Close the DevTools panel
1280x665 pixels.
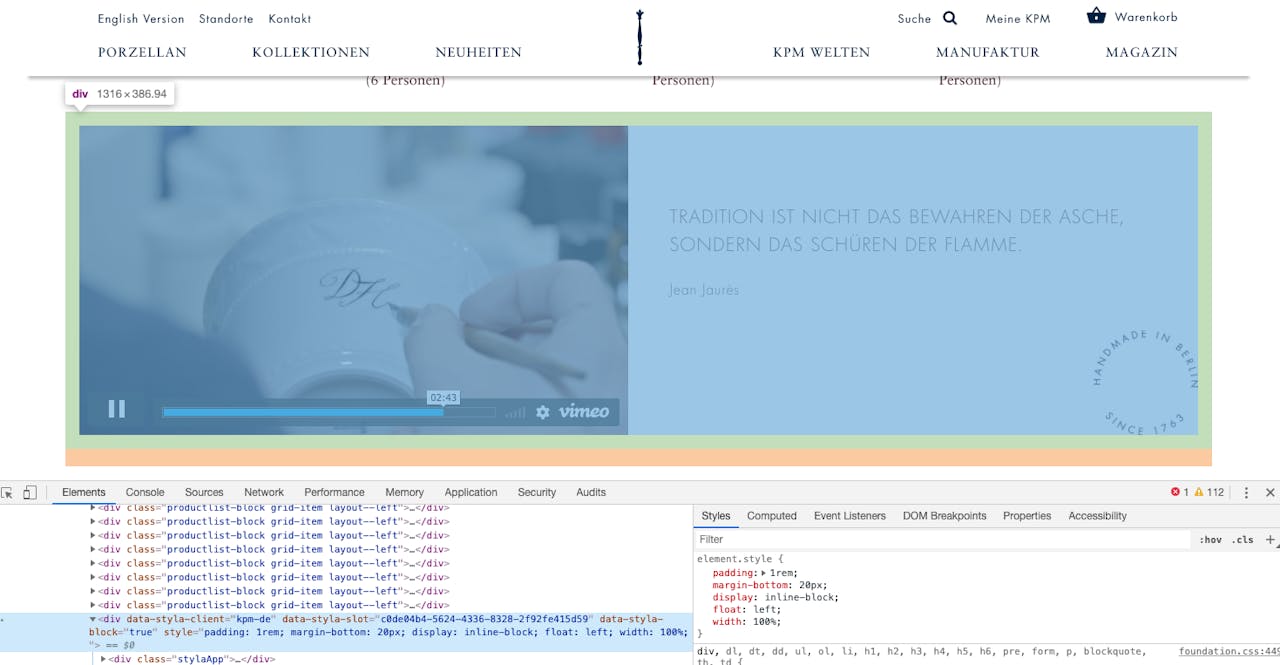[1270, 492]
